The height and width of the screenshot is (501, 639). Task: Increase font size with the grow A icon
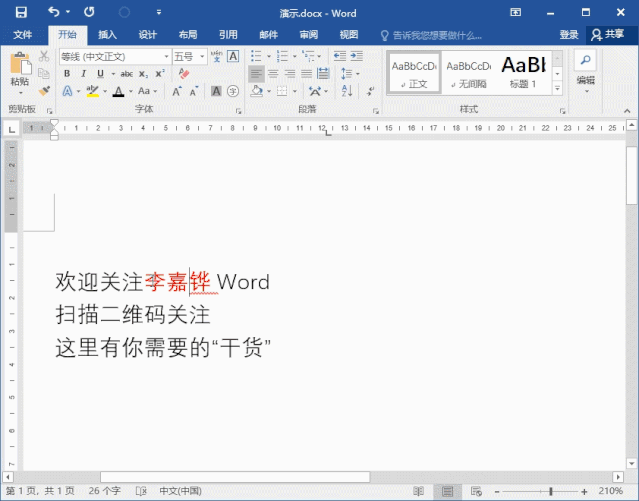177,91
